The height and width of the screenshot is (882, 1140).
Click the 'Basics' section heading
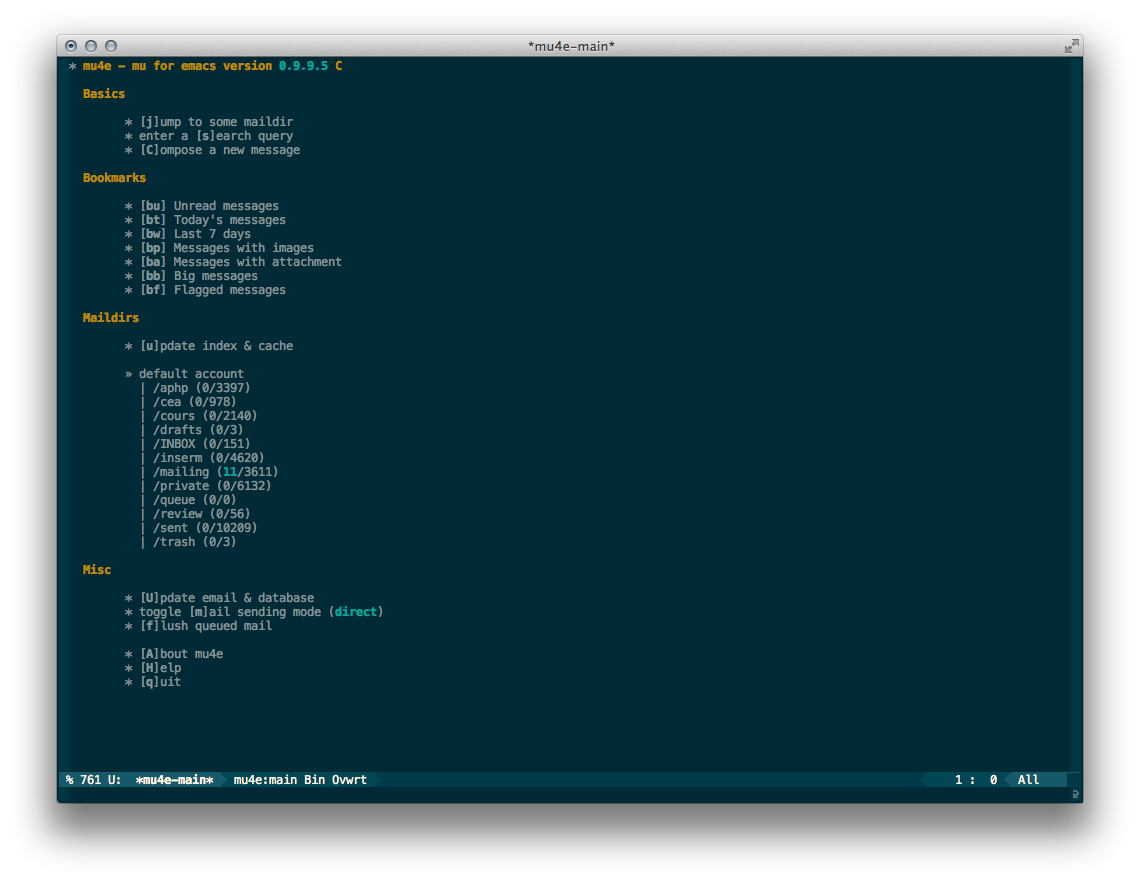[x=104, y=94]
